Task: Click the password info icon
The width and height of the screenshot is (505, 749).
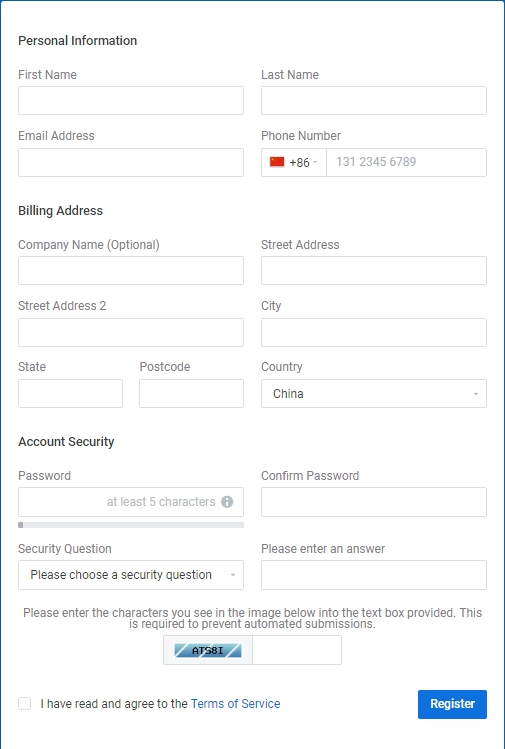Action: [x=227, y=502]
